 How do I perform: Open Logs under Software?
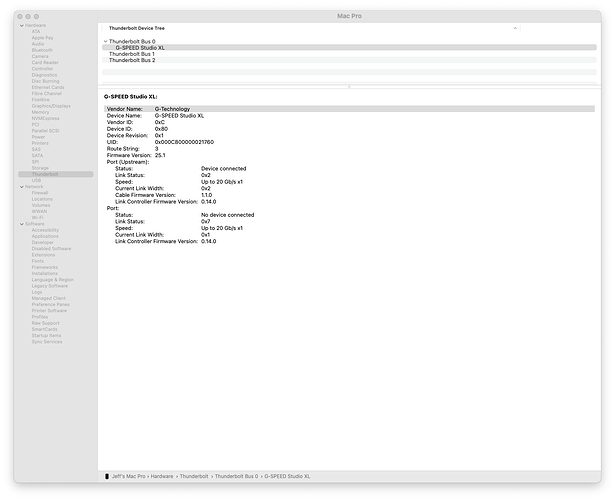point(37,292)
